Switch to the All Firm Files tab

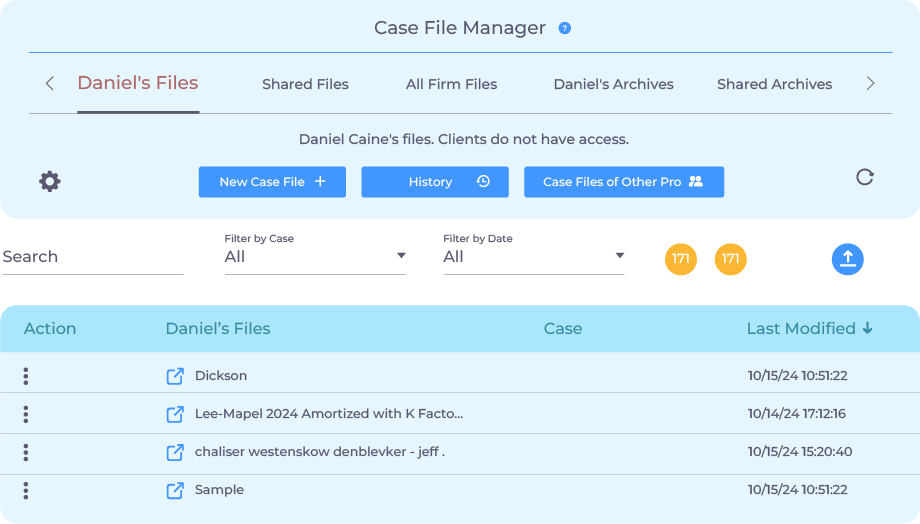pos(451,84)
